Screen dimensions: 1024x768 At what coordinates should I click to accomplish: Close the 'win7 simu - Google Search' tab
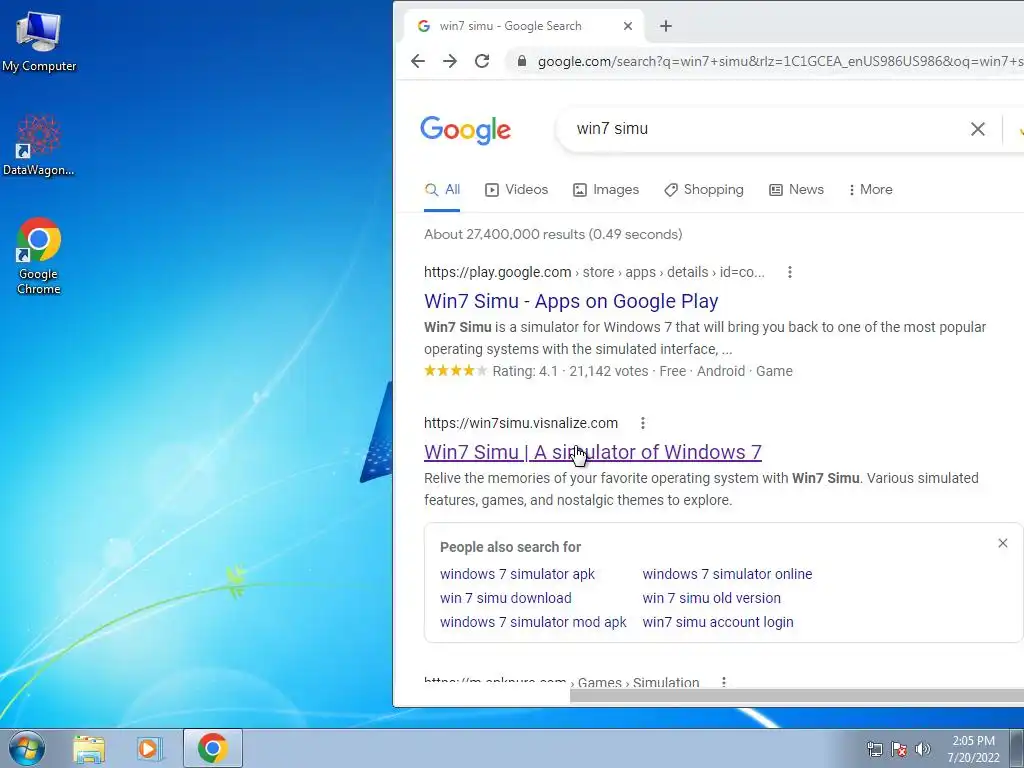pos(628,26)
